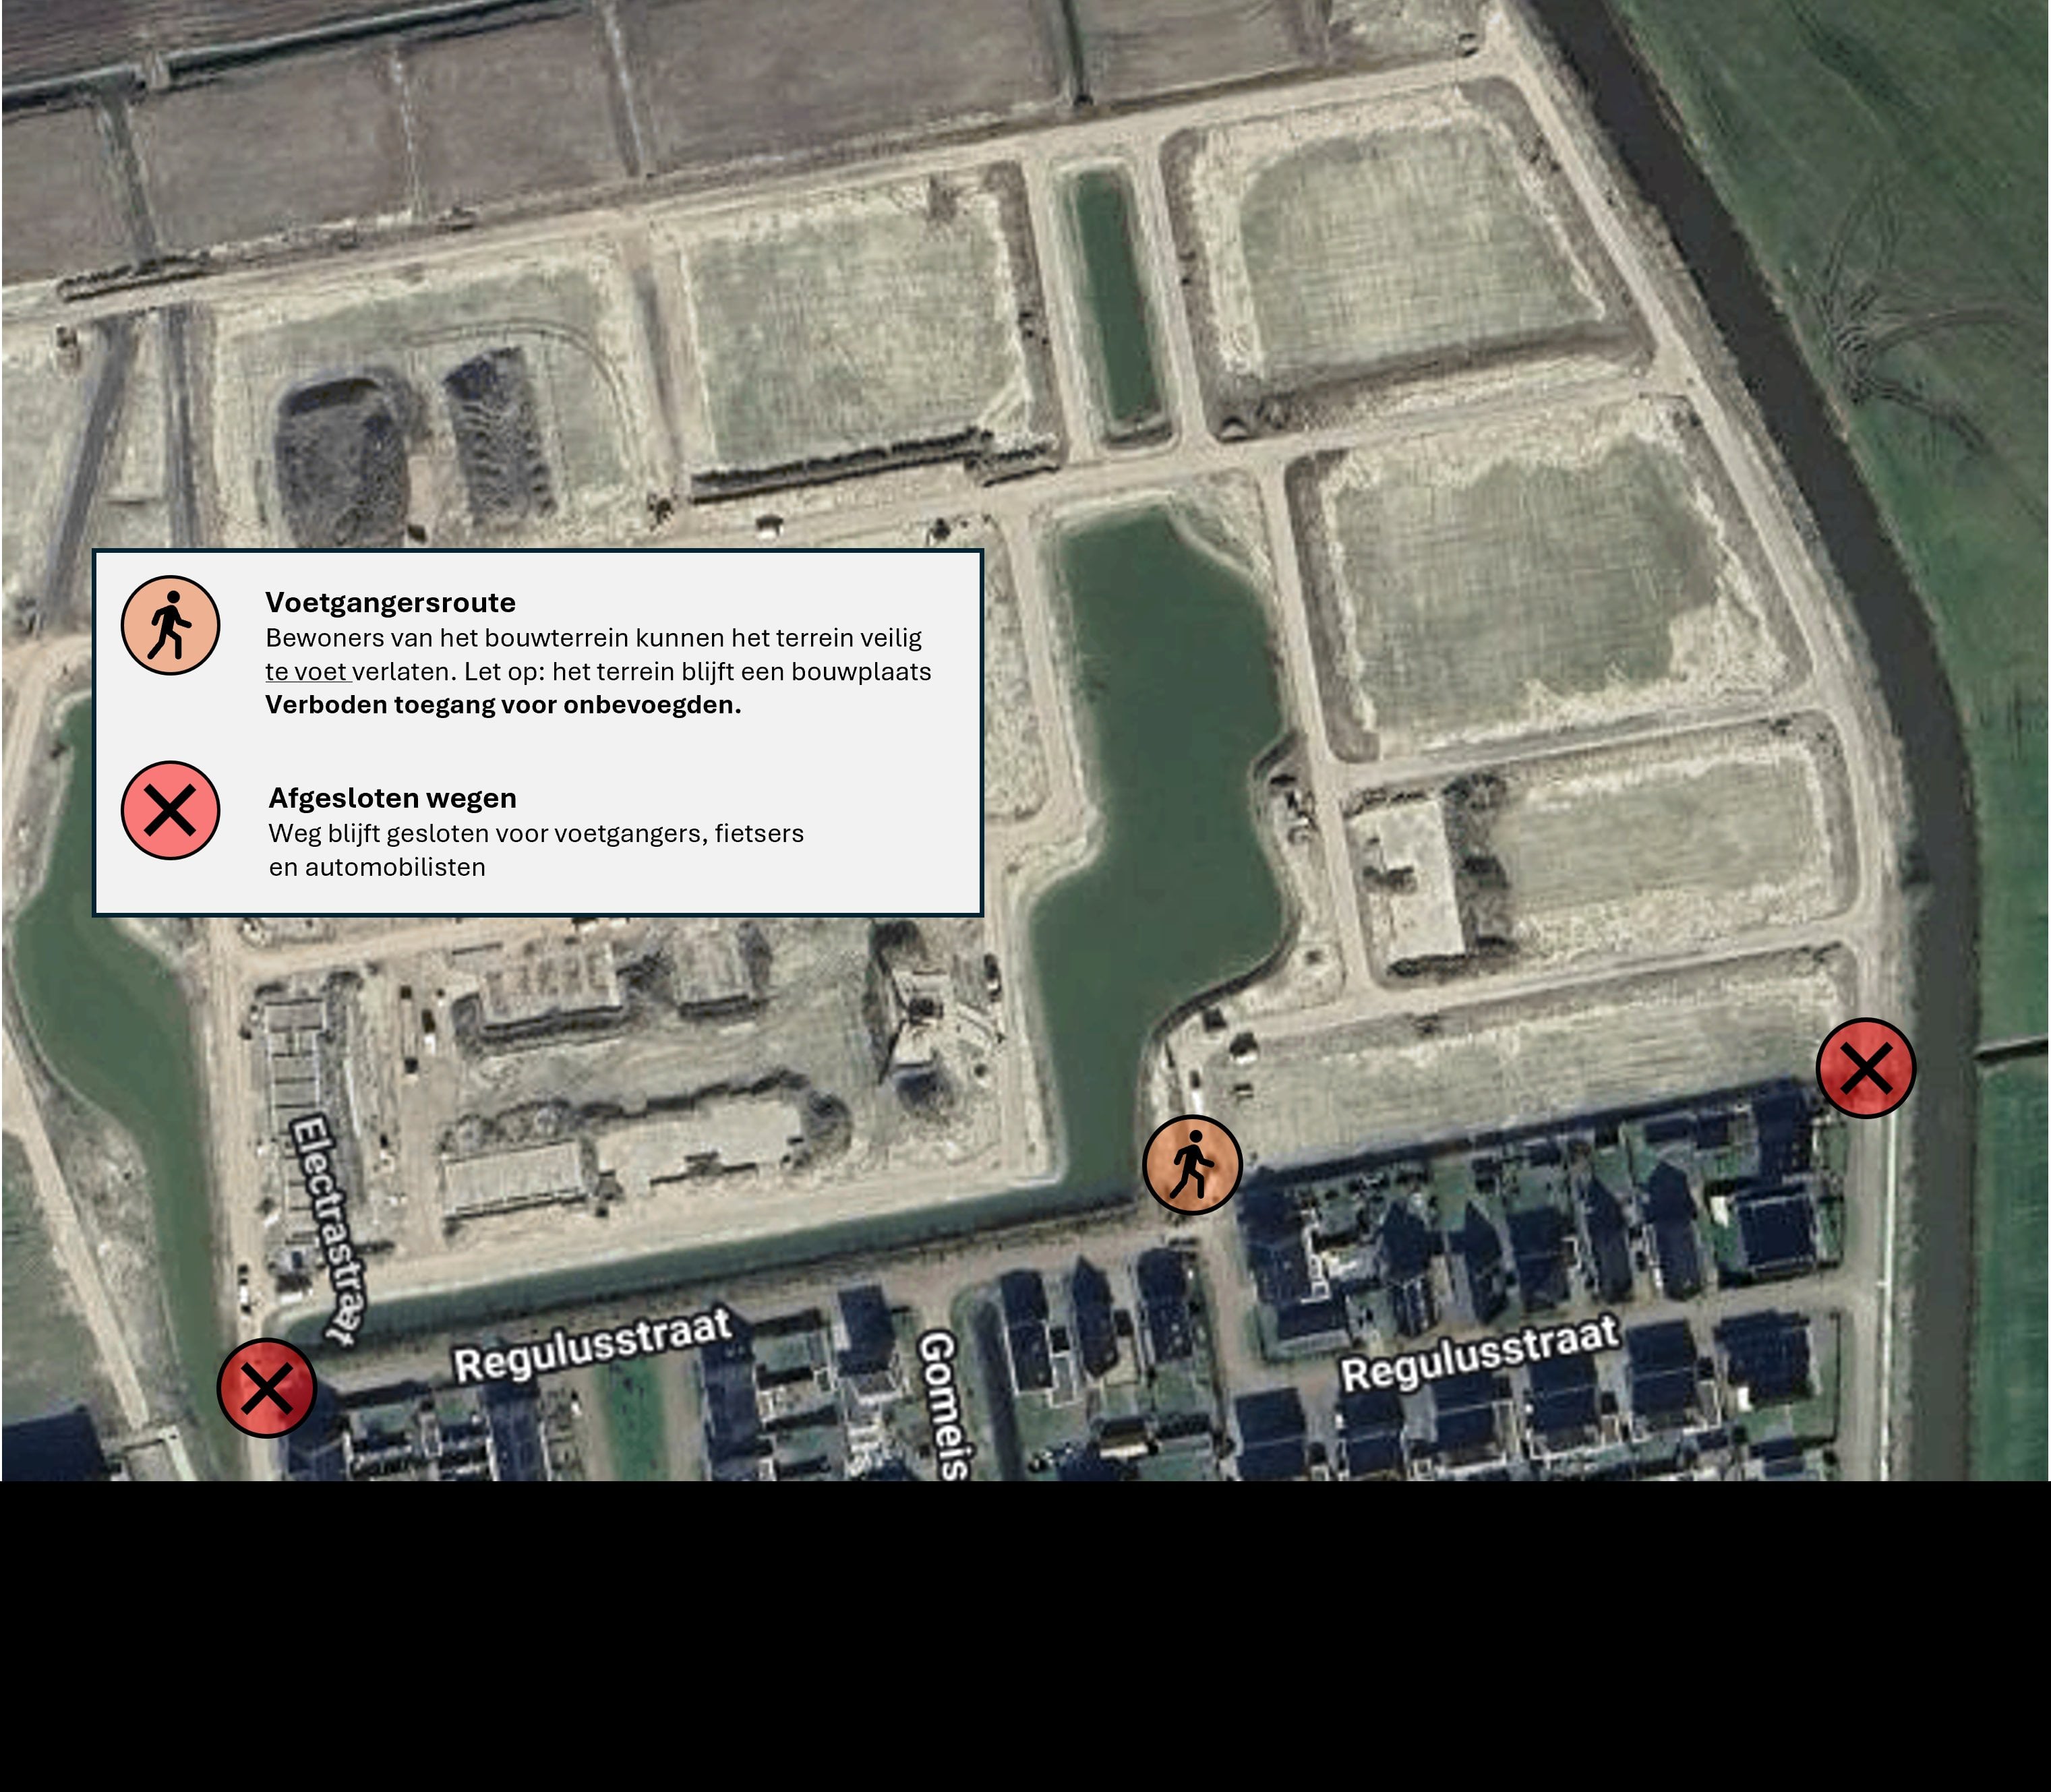Click the red X icon in the legend

click(x=170, y=810)
